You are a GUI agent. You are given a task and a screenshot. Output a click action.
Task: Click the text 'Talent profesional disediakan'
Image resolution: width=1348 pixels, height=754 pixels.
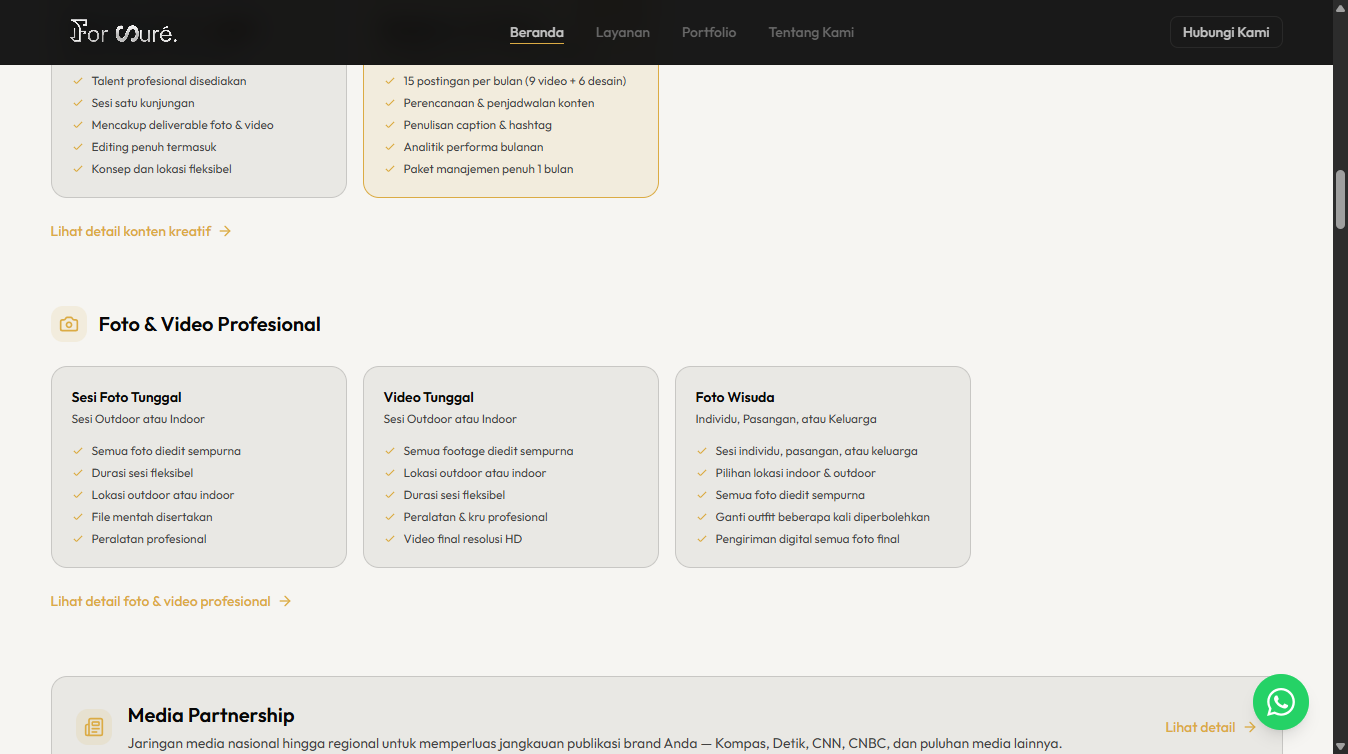point(169,81)
